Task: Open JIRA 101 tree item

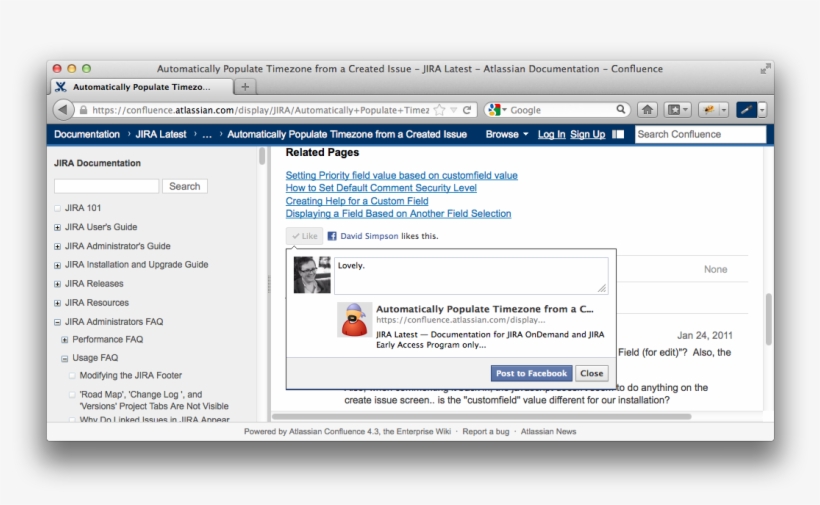Action: click(x=83, y=208)
